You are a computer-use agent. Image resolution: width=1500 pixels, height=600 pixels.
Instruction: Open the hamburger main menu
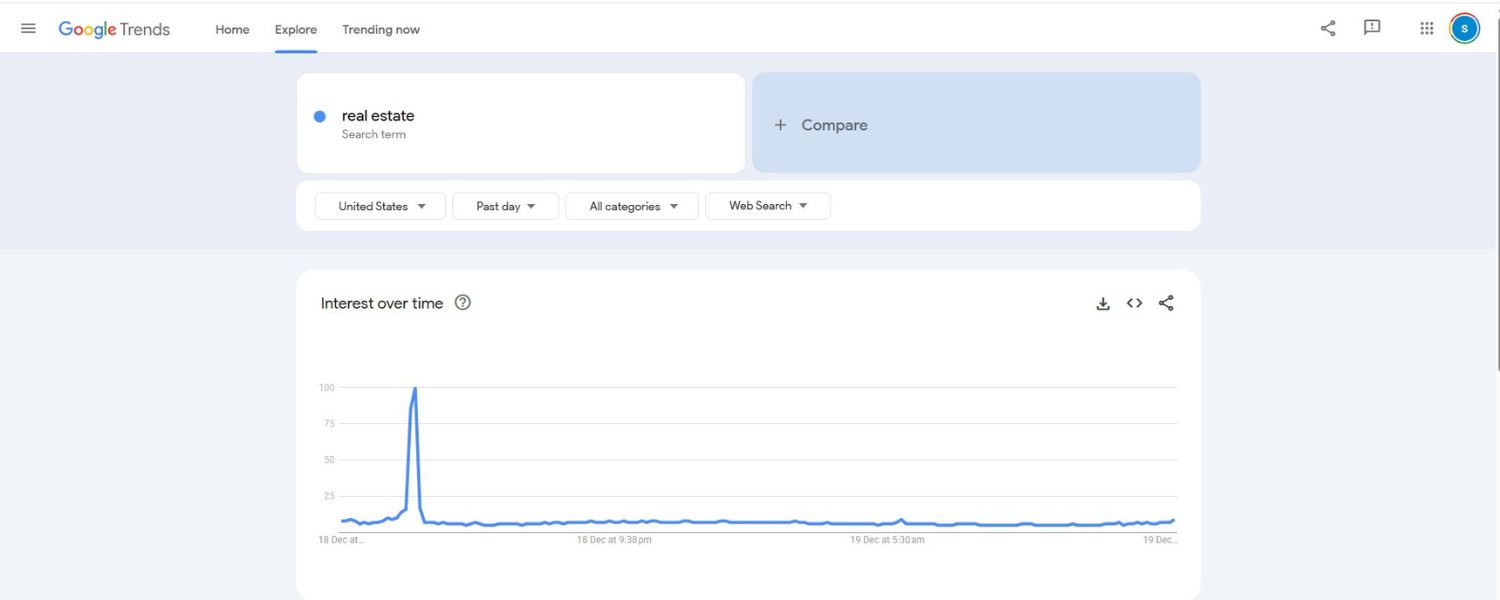(28, 29)
